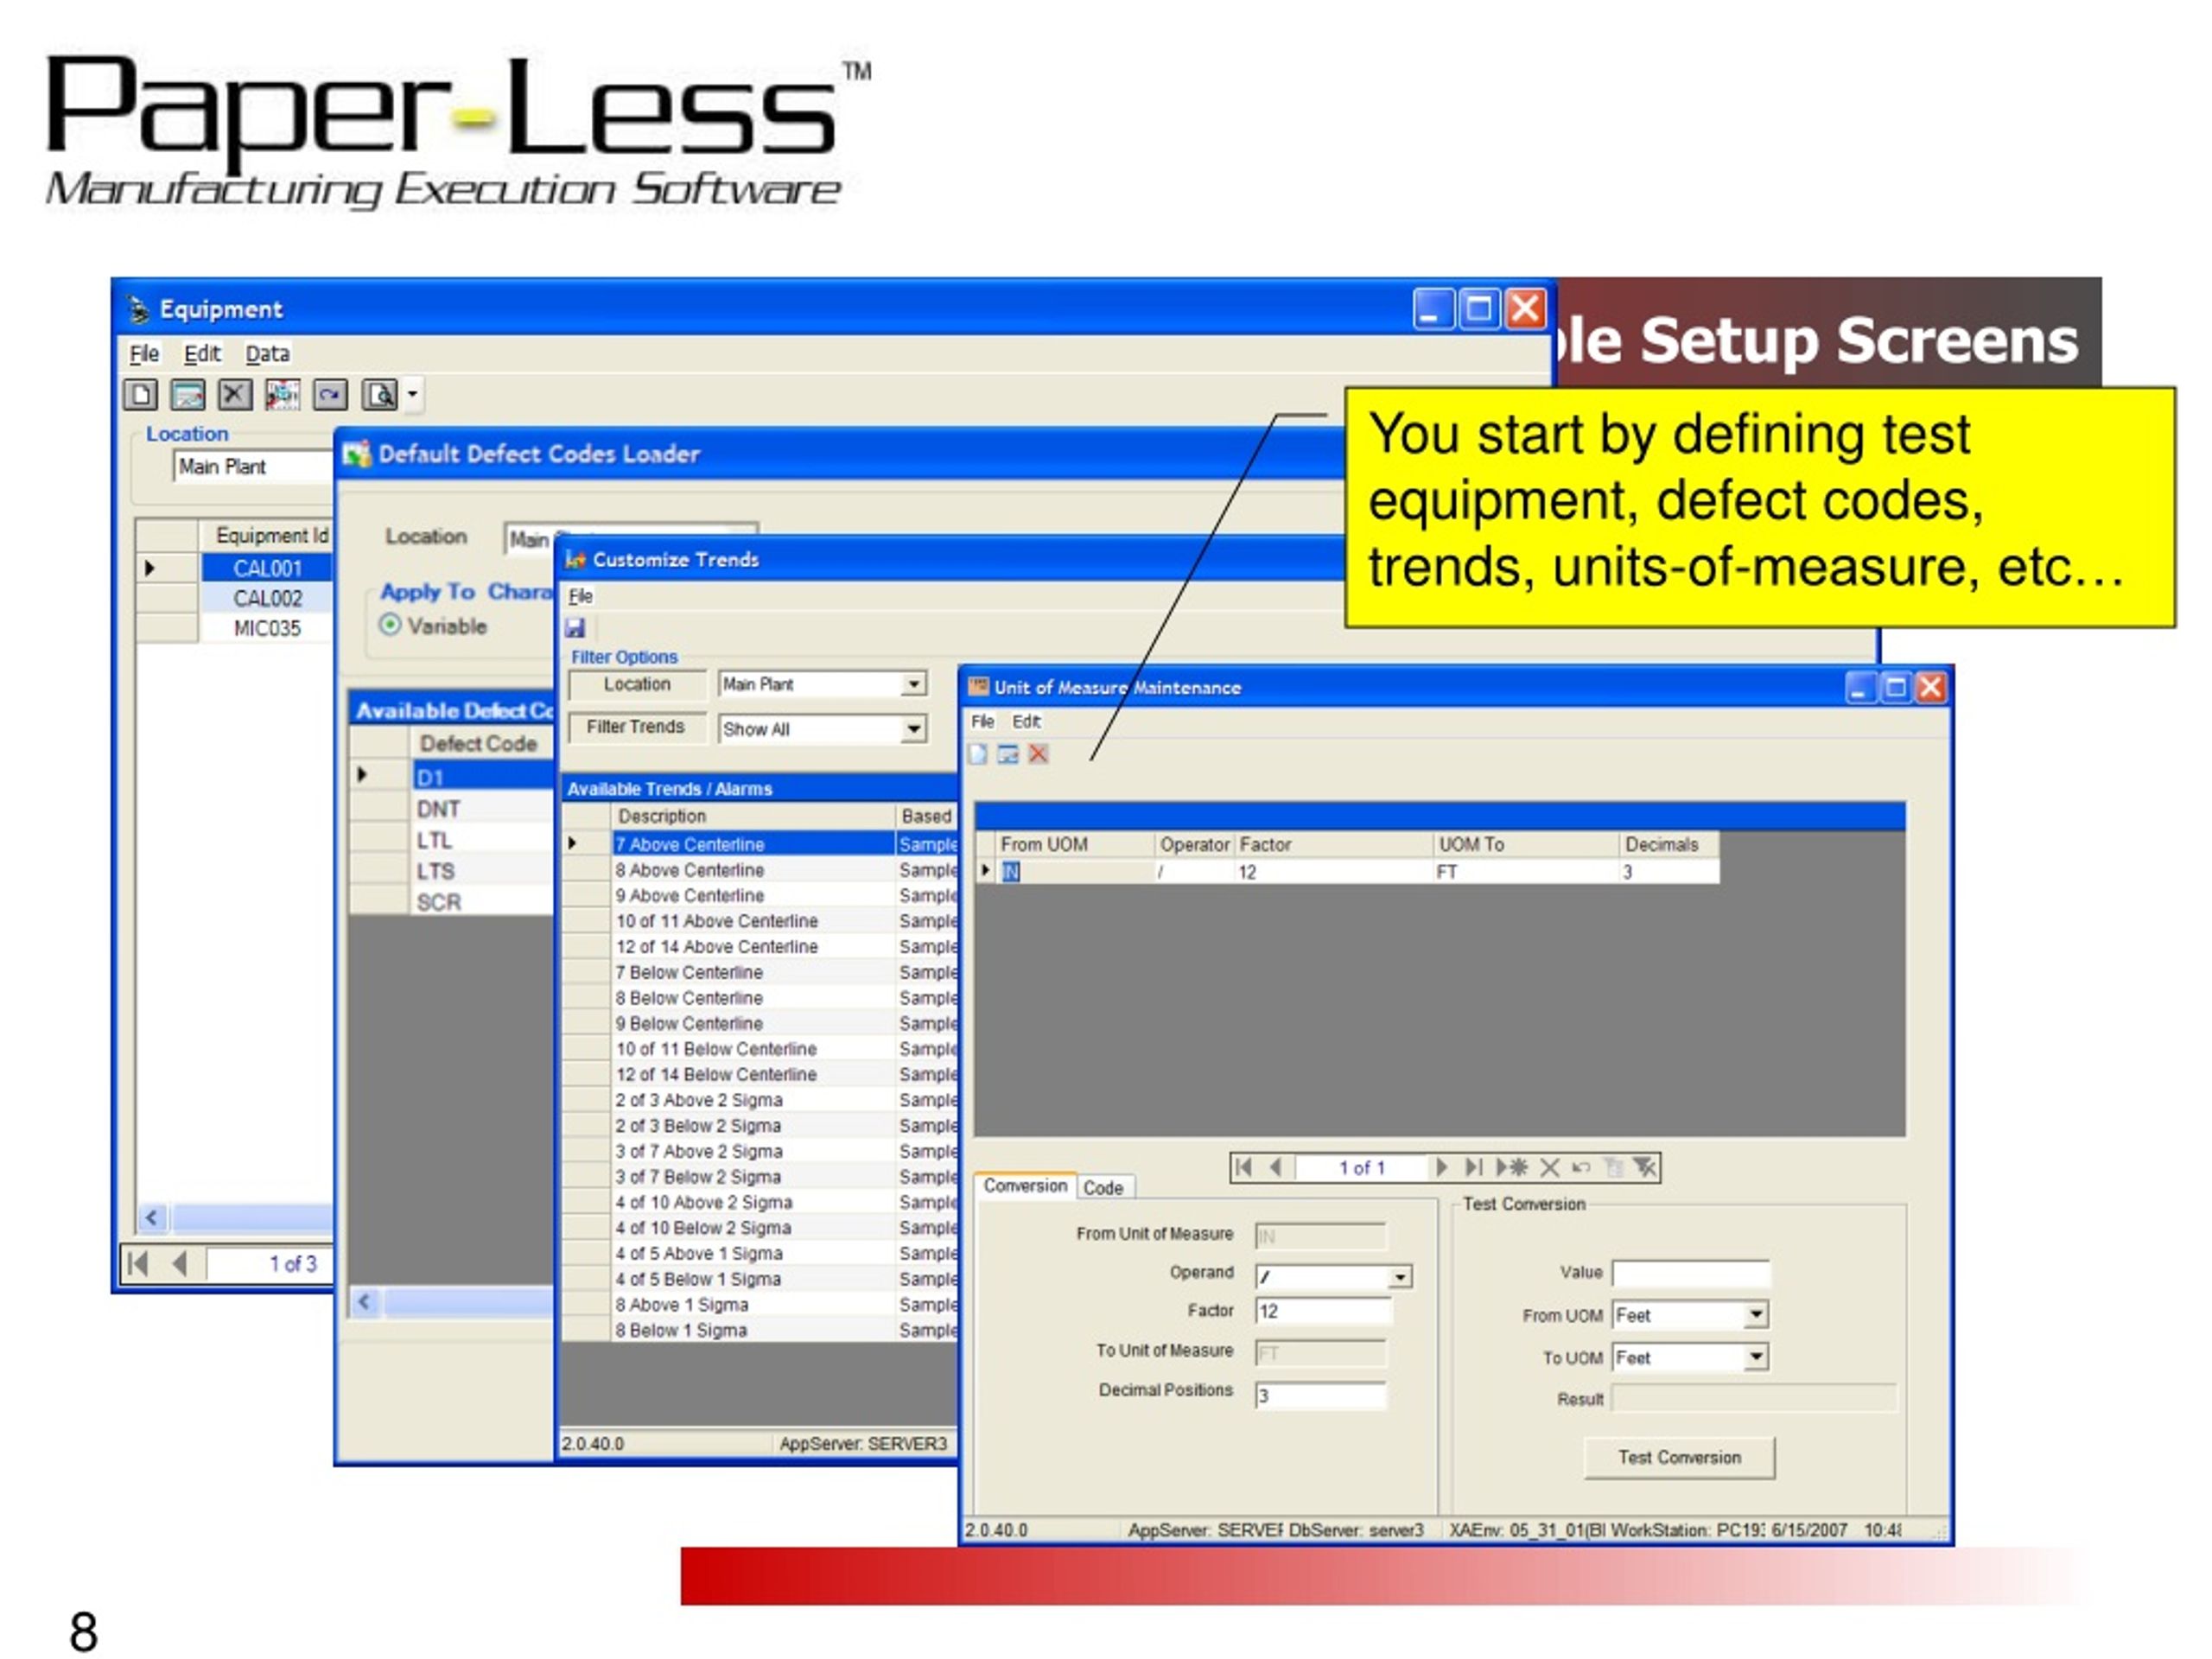Open Edit menu in Equipment window
Screen dimensions: 2212x1659
[202, 354]
